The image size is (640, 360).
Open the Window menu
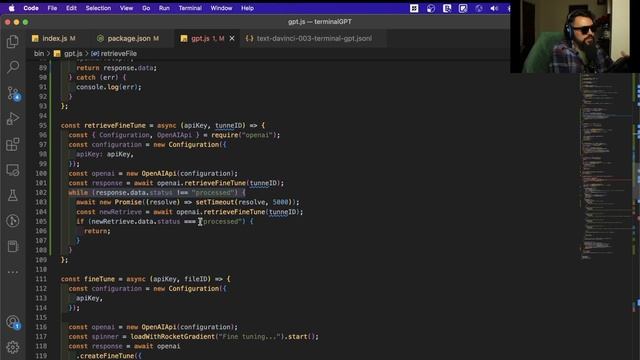[x=221, y=8]
